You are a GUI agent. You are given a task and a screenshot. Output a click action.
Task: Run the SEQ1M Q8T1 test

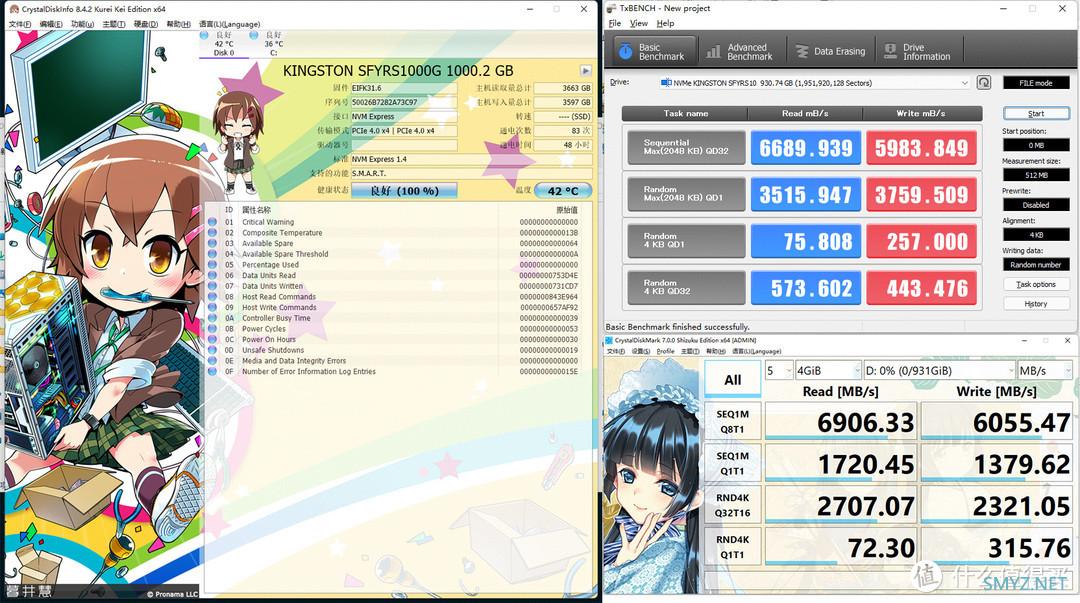coord(732,421)
